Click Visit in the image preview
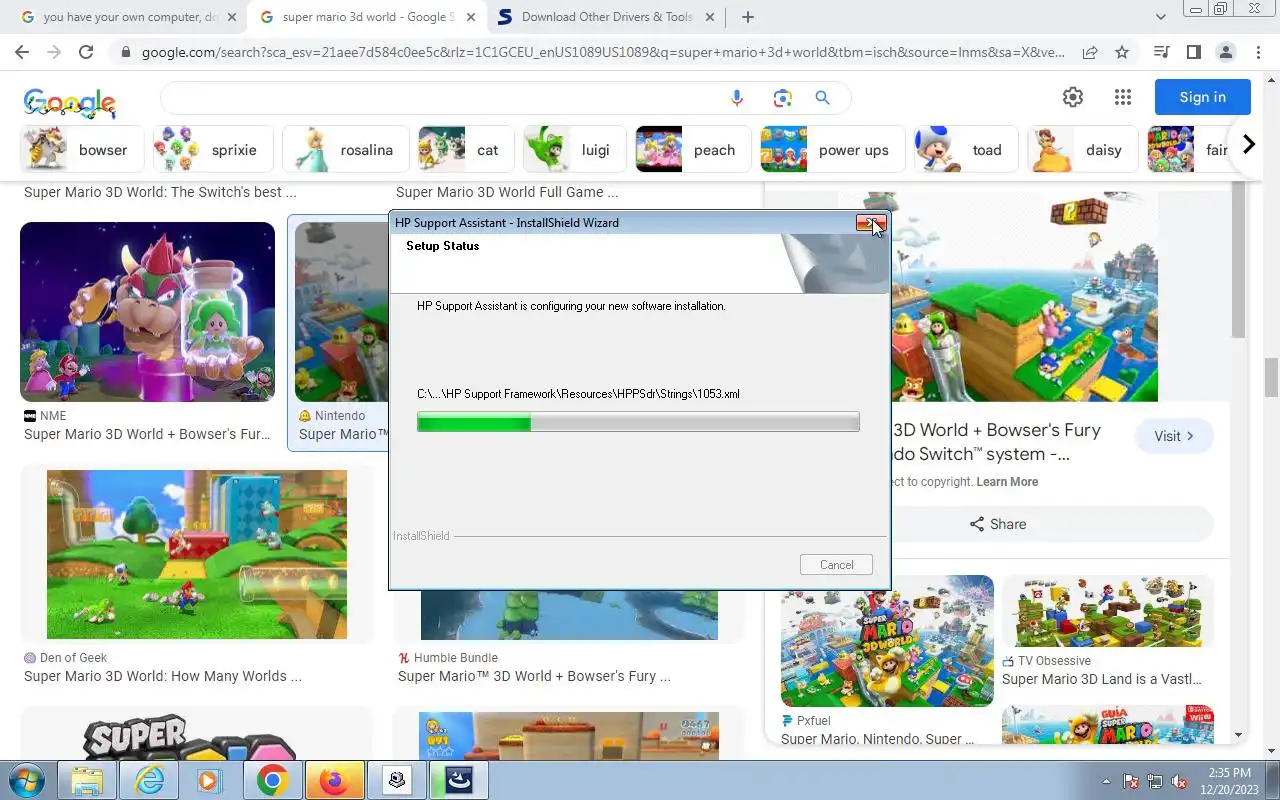This screenshot has width=1280, height=800. coord(1174,436)
